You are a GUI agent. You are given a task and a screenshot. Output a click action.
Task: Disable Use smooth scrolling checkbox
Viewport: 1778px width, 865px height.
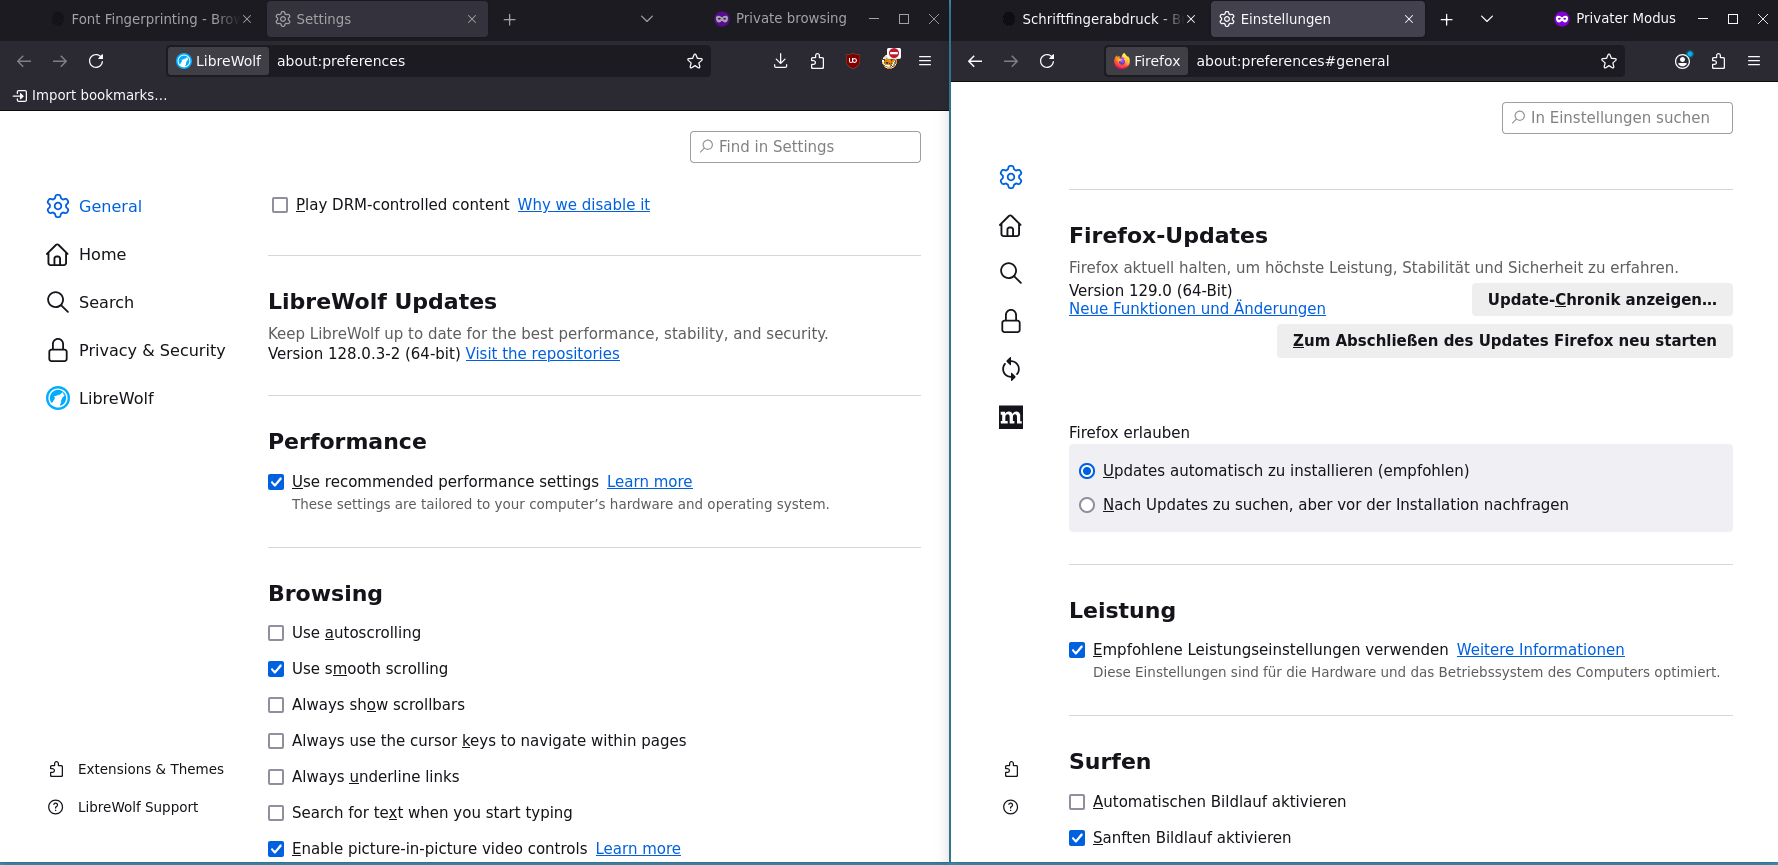(x=276, y=669)
